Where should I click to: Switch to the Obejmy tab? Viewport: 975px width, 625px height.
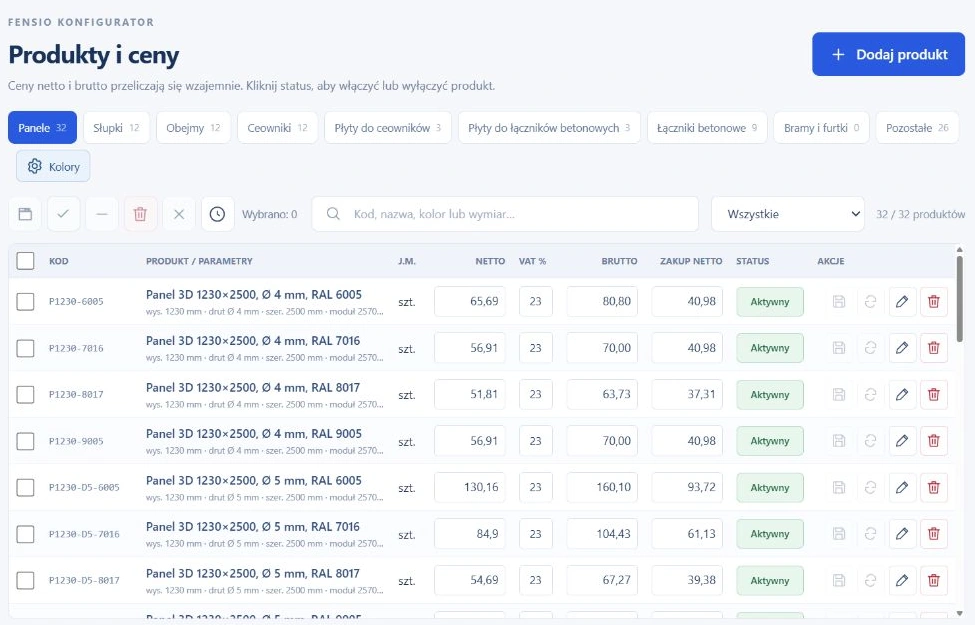pyautogui.click(x=193, y=127)
